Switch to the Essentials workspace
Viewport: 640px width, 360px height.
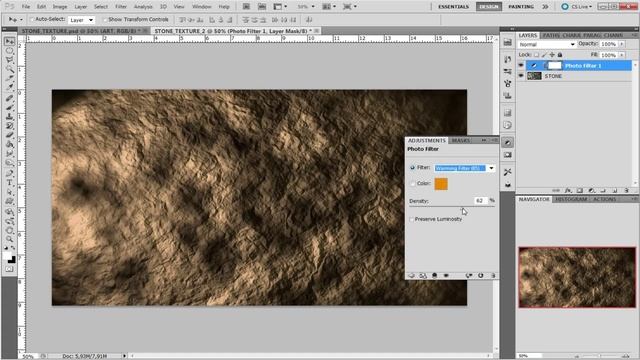click(x=453, y=7)
